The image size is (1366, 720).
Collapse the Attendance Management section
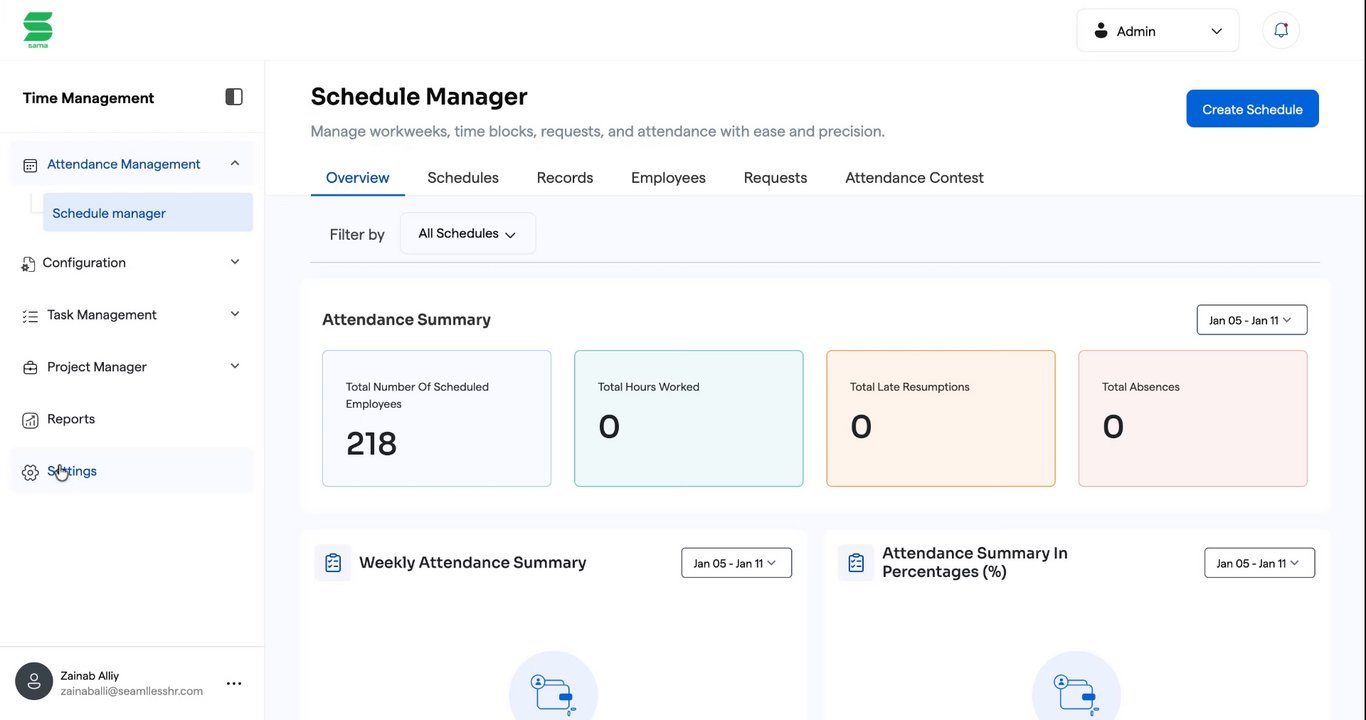coord(235,163)
